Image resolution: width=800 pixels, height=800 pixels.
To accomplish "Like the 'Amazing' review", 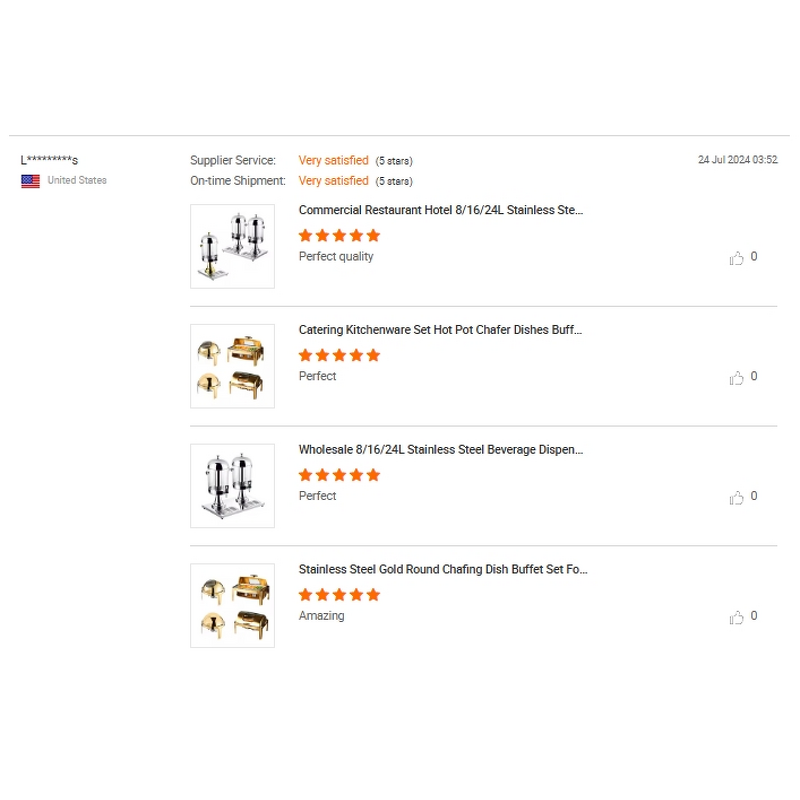I will coord(737,618).
